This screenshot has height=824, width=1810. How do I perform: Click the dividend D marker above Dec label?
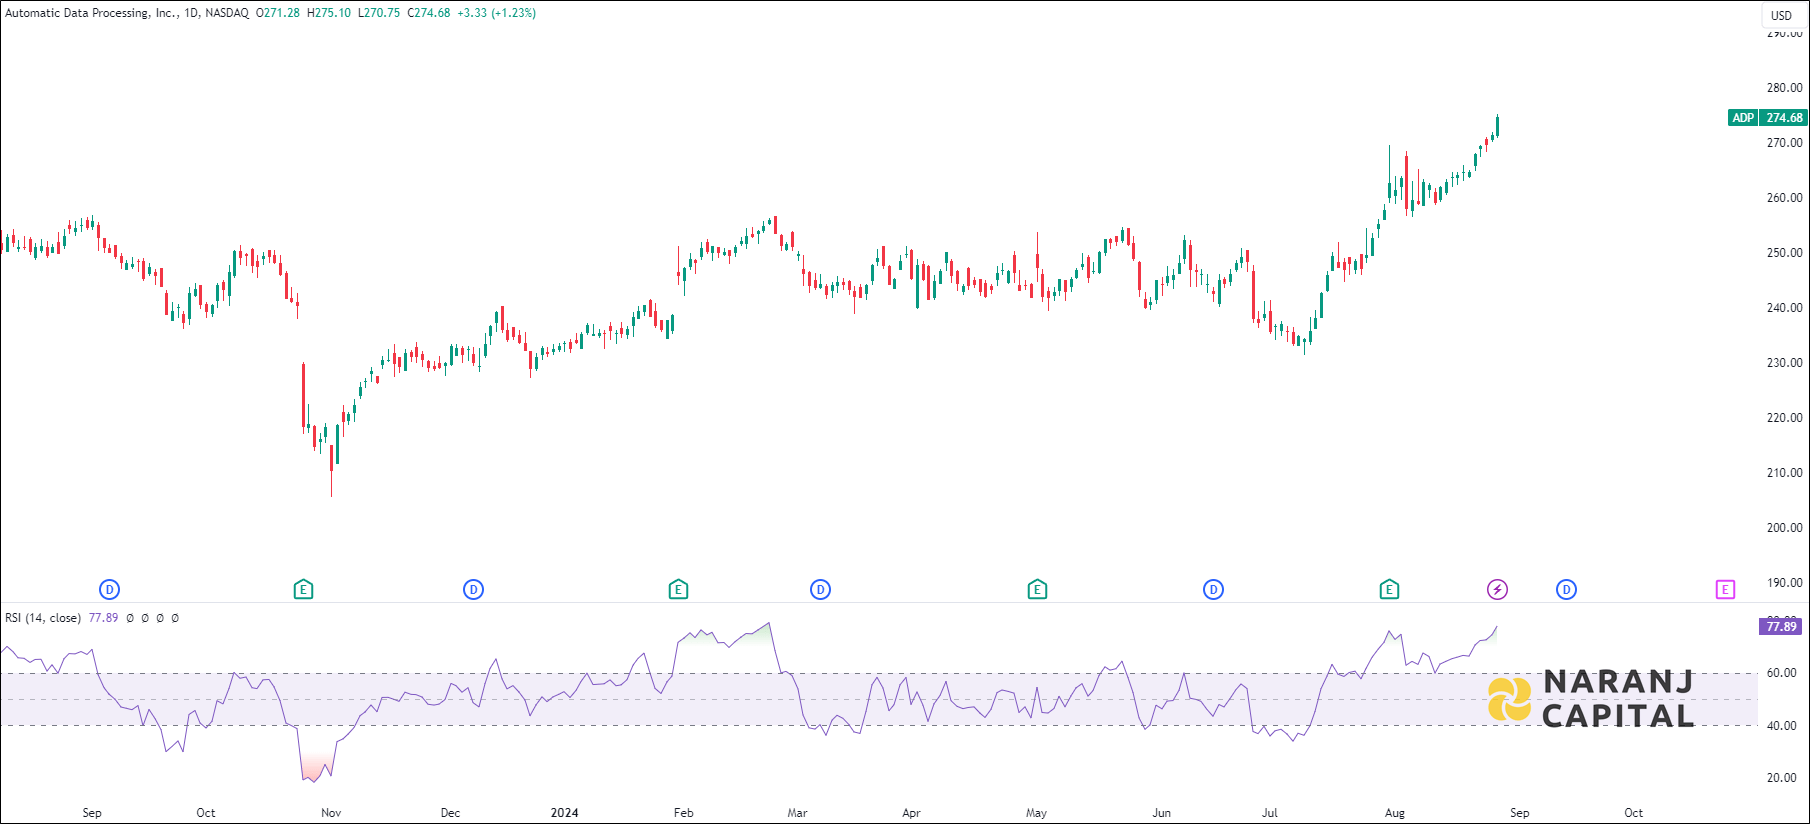tap(474, 590)
